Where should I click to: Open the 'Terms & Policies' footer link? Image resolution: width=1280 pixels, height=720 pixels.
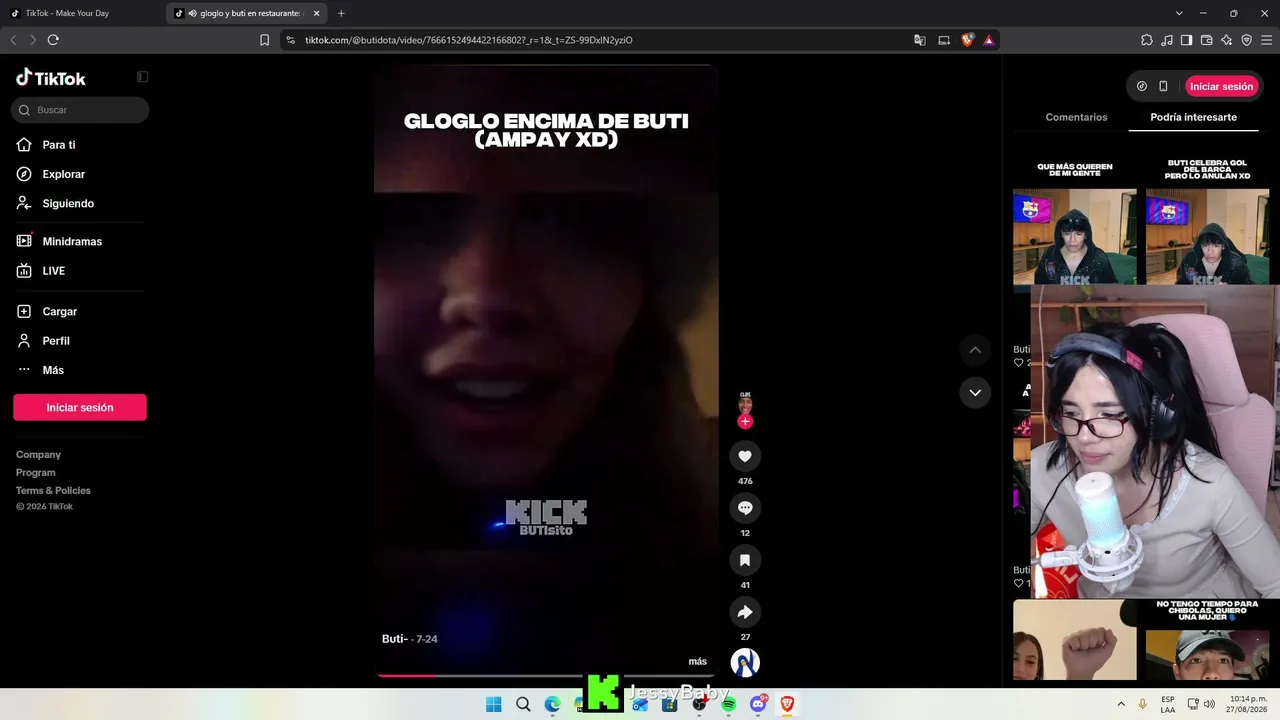tap(53, 491)
